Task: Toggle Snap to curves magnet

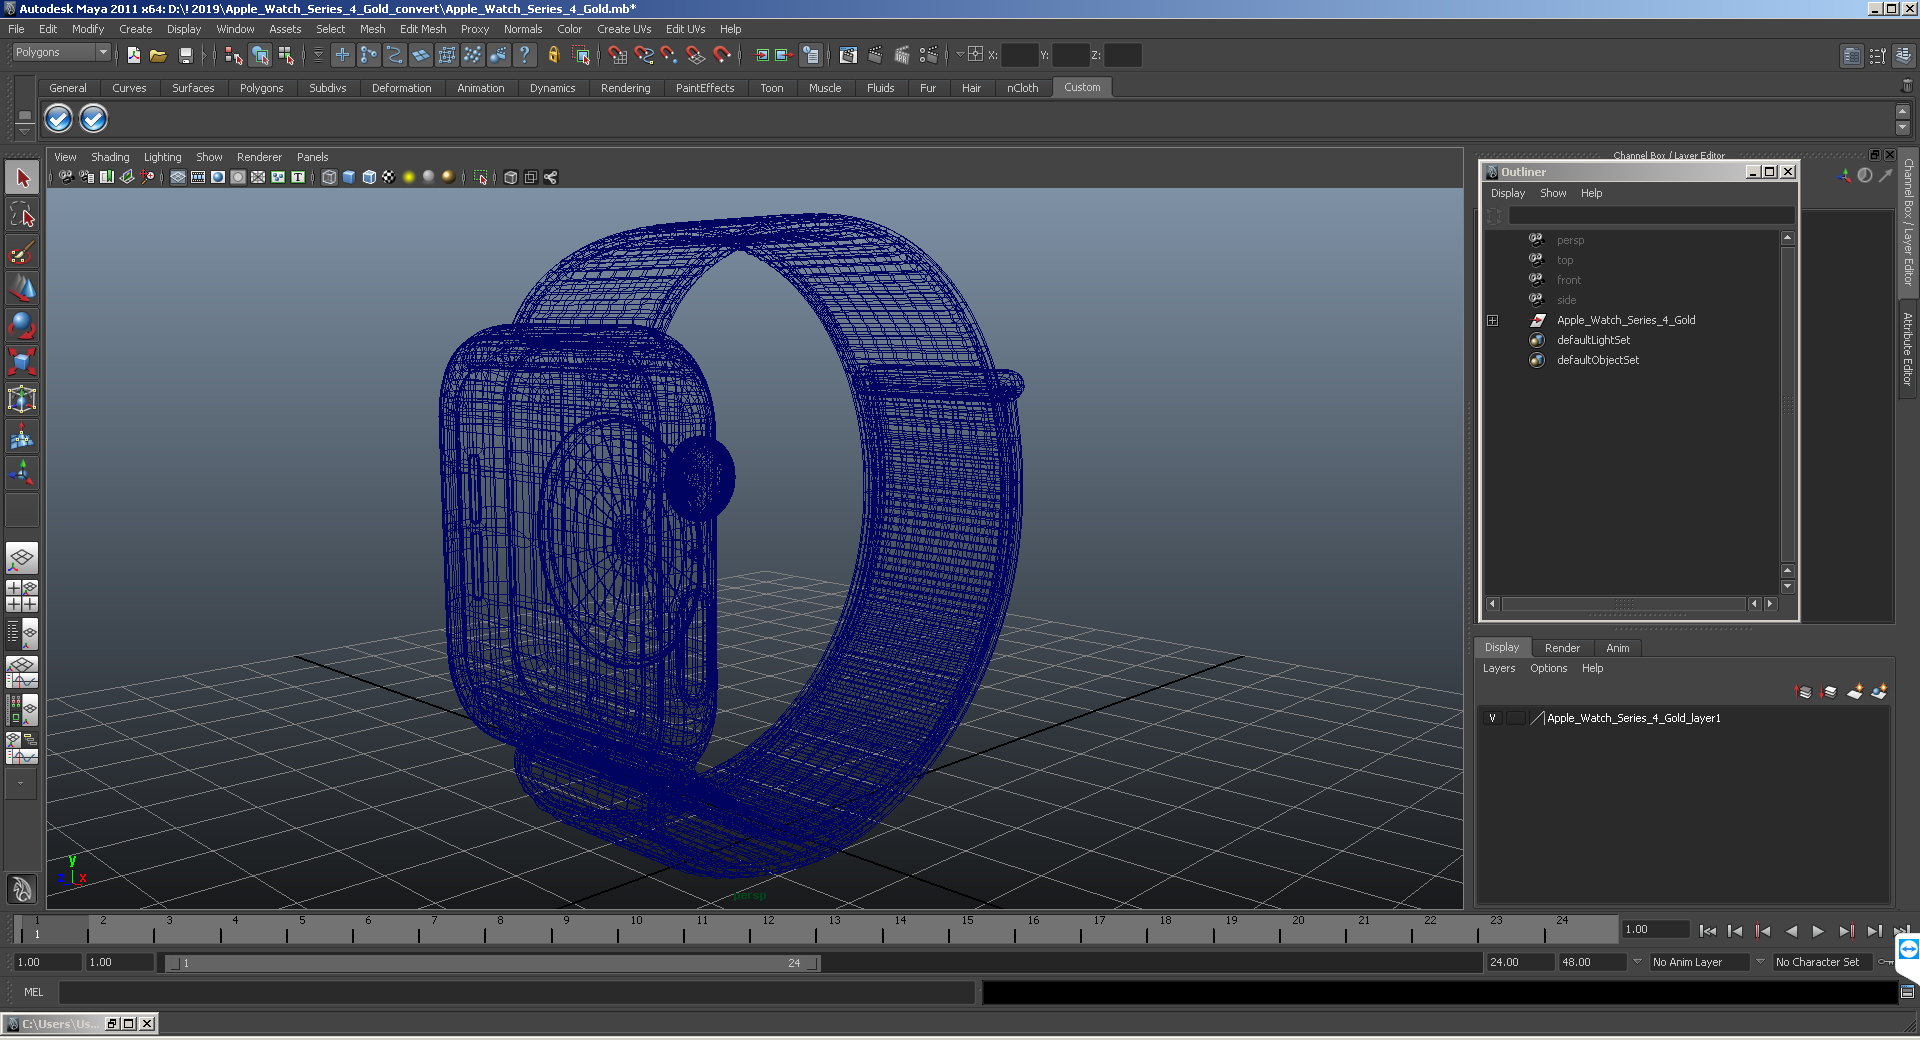Action: click(644, 55)
